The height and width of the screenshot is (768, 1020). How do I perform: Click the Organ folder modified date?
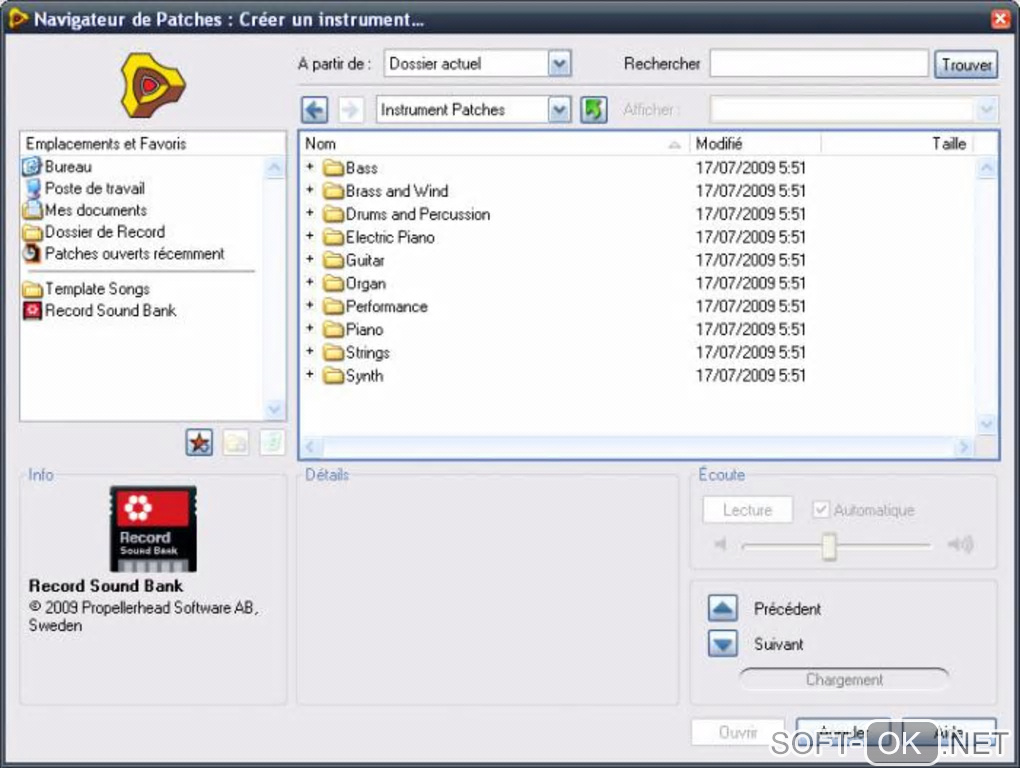750,284
